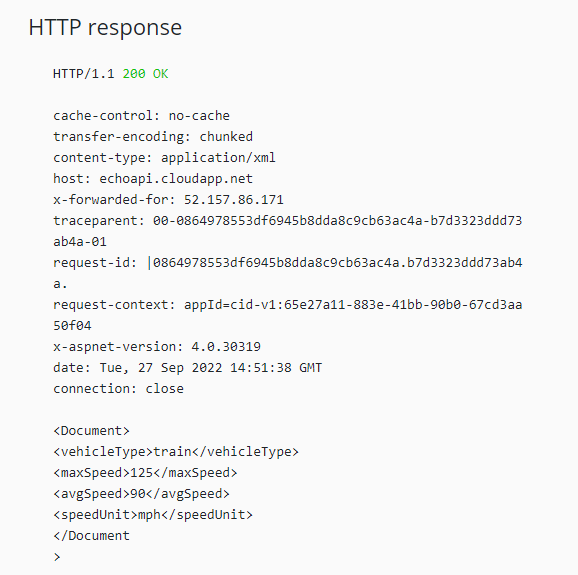
Task: Click the maxSpeed 125 XML element
Action: pos(145,473)
